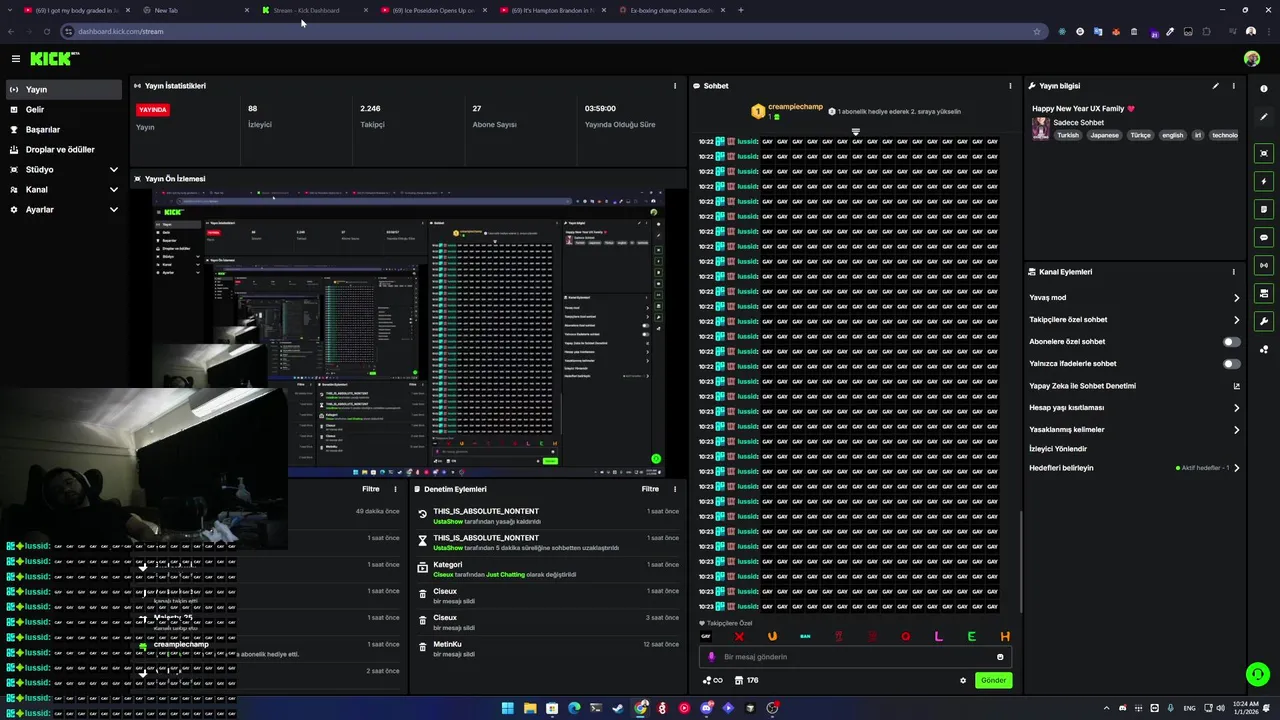
Task: Insert the green E emote
Action: click(972, 636)
